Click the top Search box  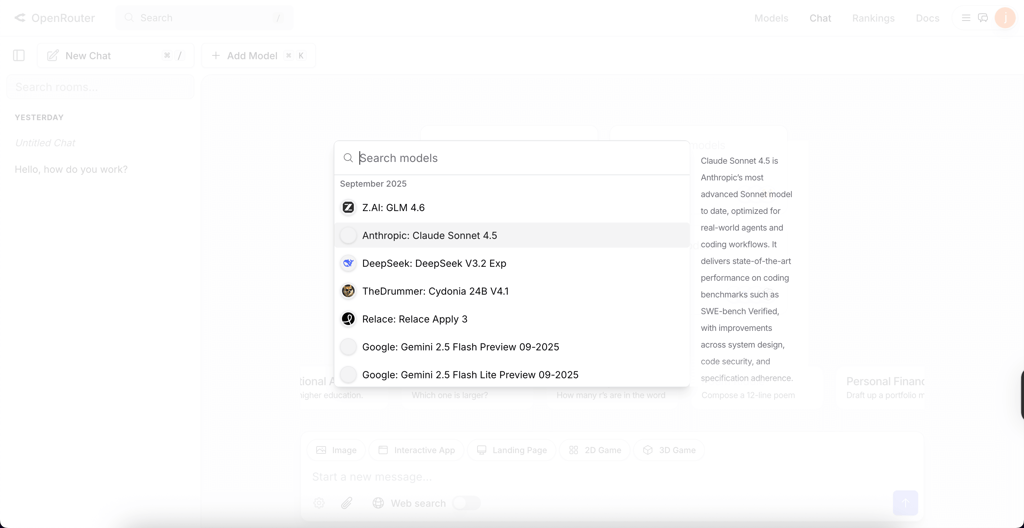[204, 18]
